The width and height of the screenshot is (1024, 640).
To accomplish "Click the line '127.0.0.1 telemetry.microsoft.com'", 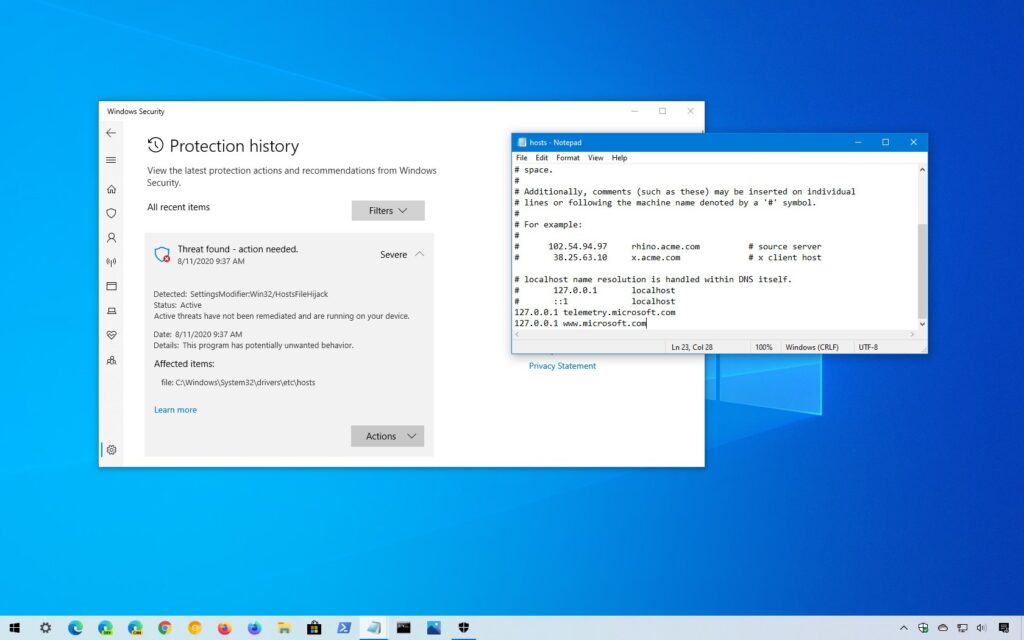I will point(595,312).
